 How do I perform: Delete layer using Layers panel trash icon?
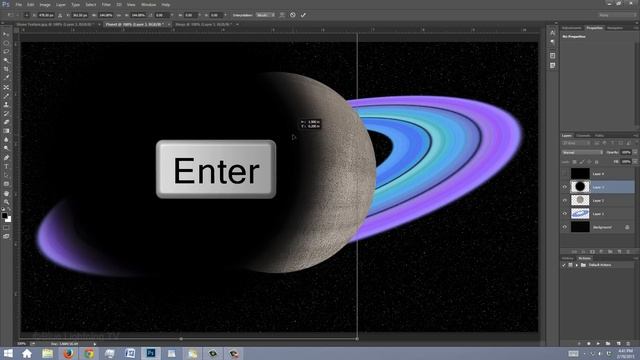pos(628,251)
